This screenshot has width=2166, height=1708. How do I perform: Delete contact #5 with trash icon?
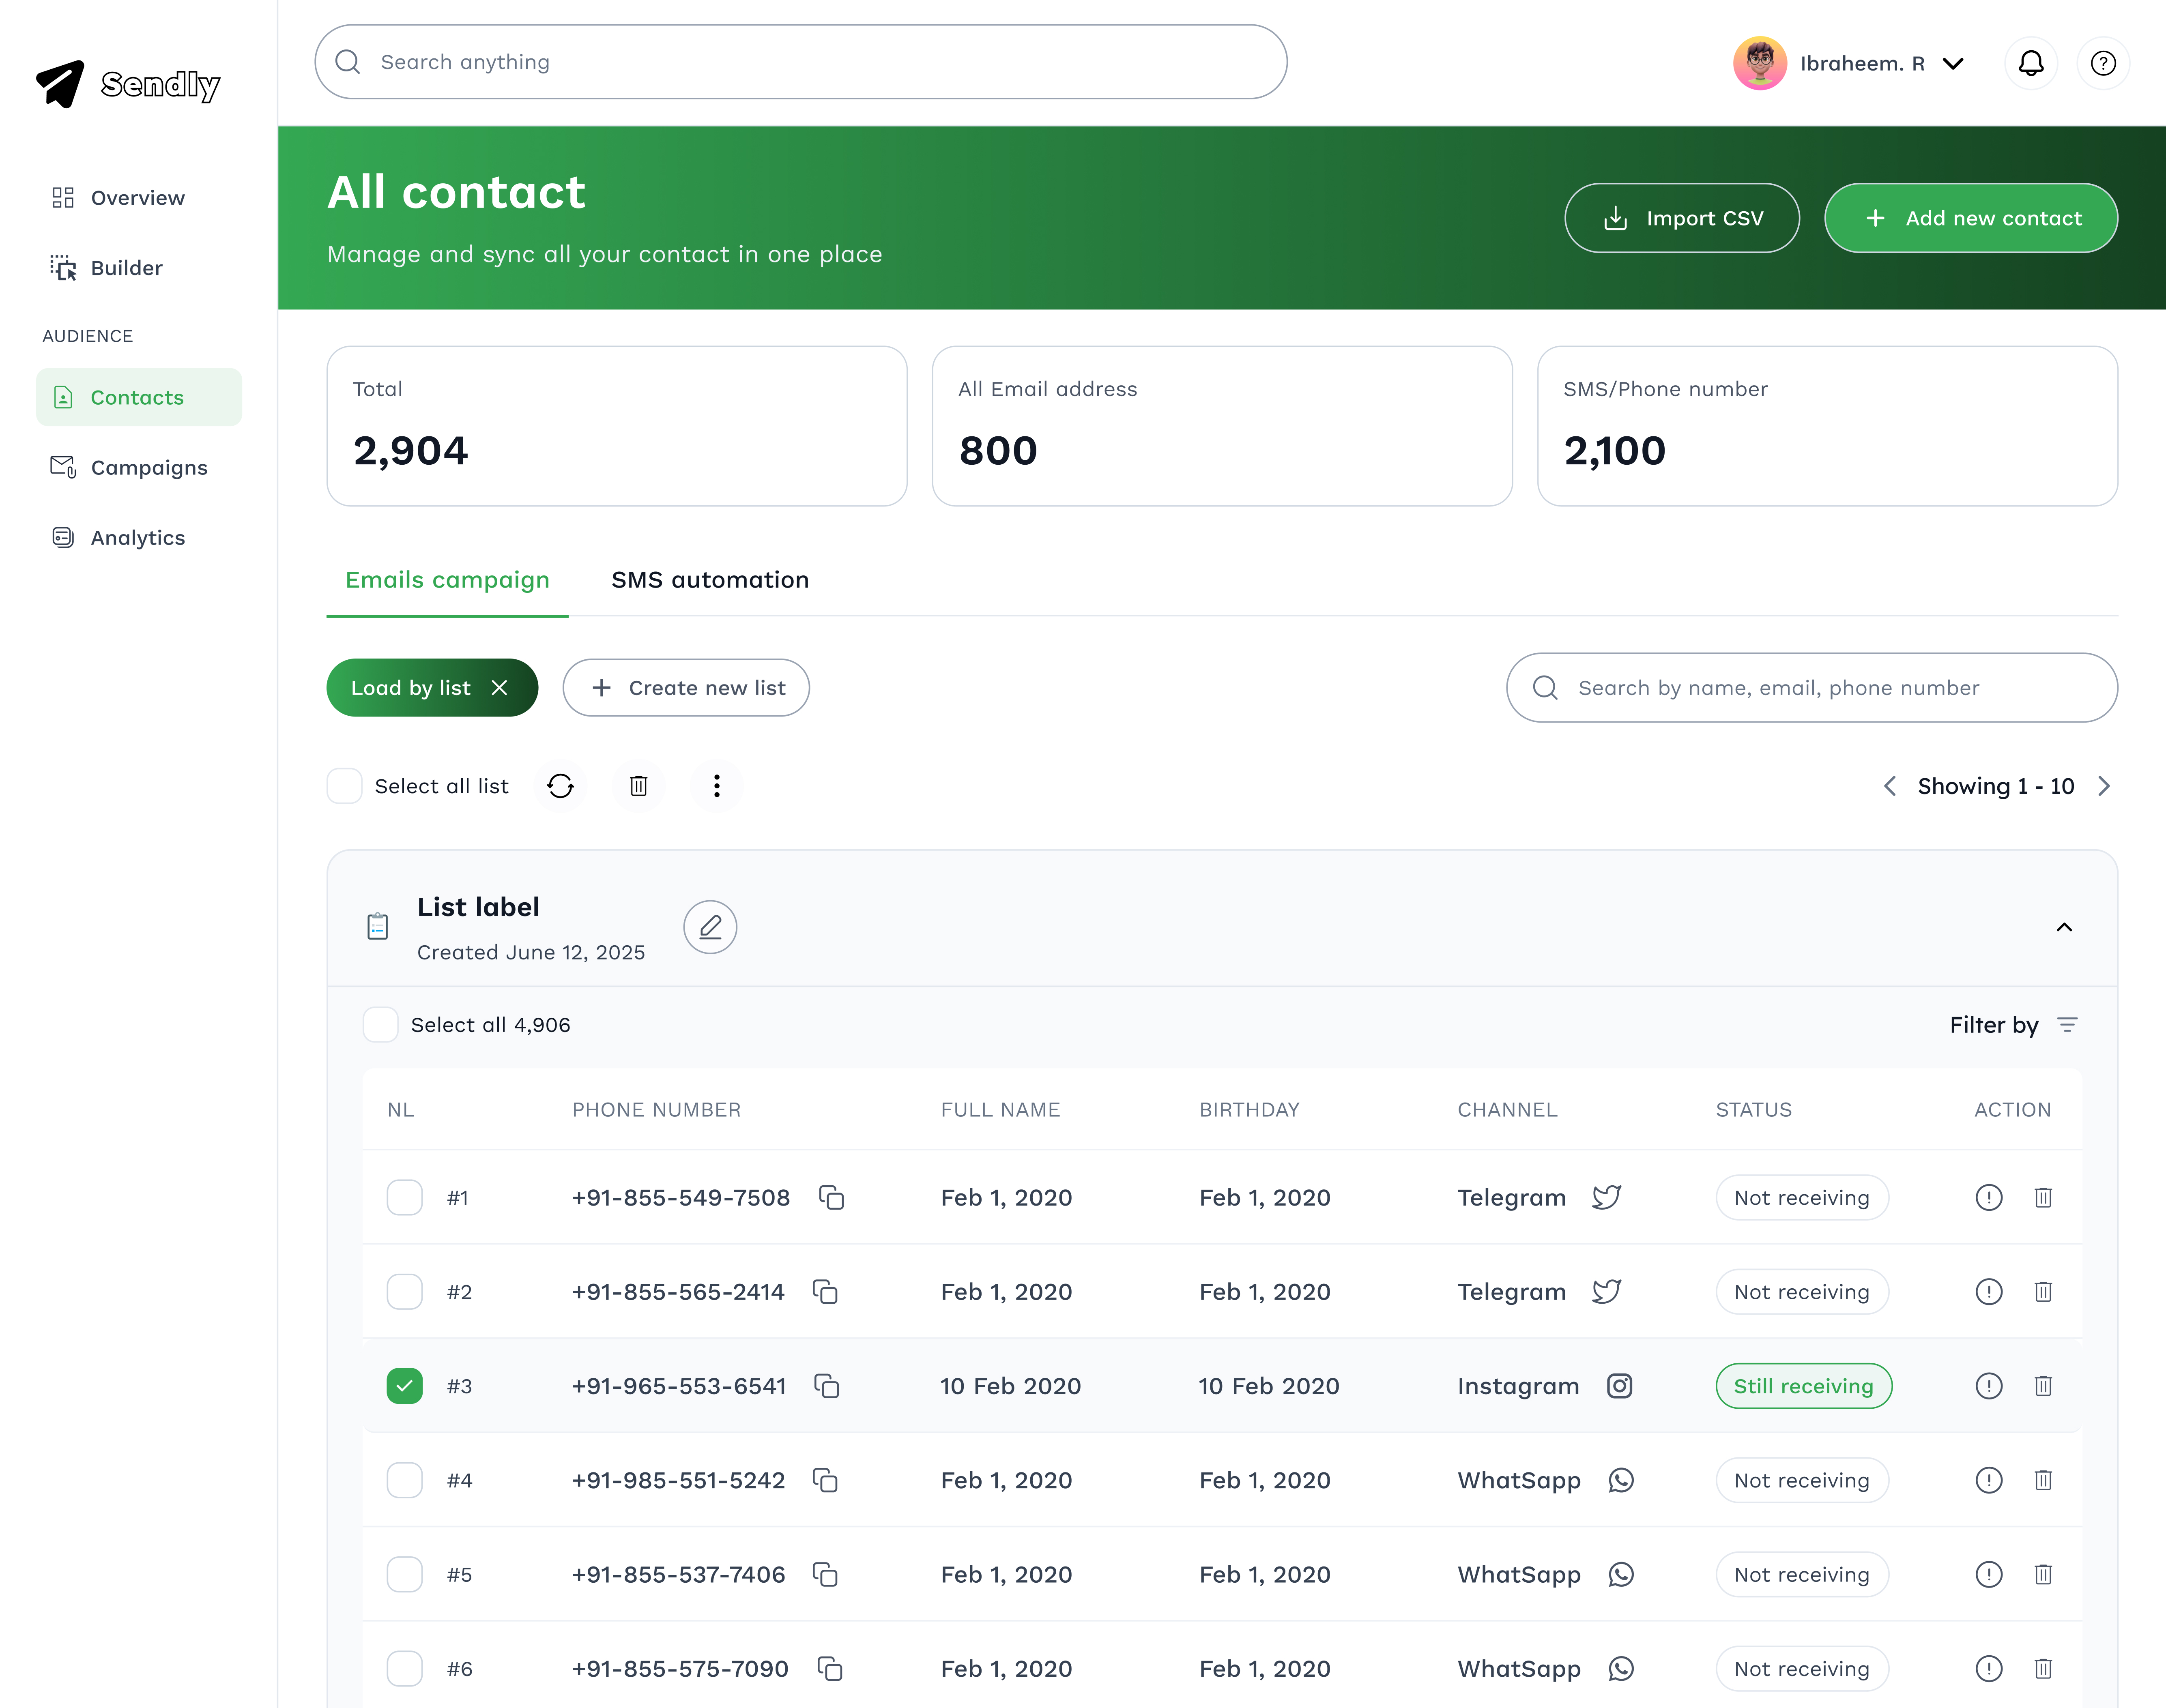click(x=2043, y=1574)
